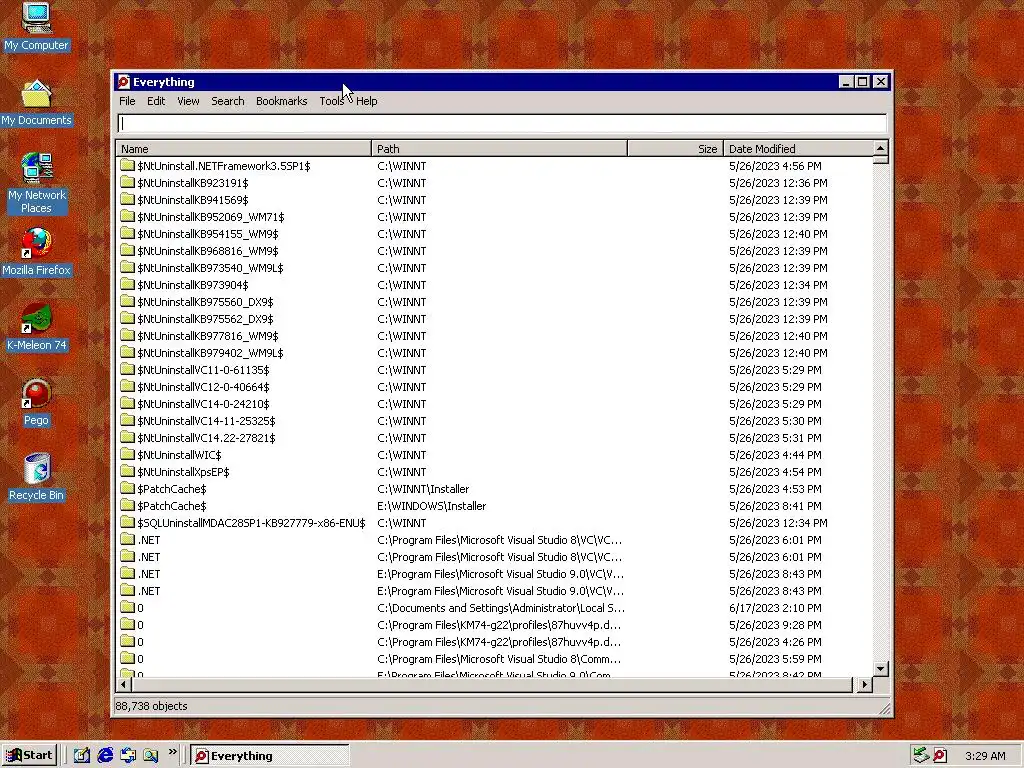Select $NtUninstallVC14-0-24210$ entry
The image size is (1024, 768).
[203, 404]
